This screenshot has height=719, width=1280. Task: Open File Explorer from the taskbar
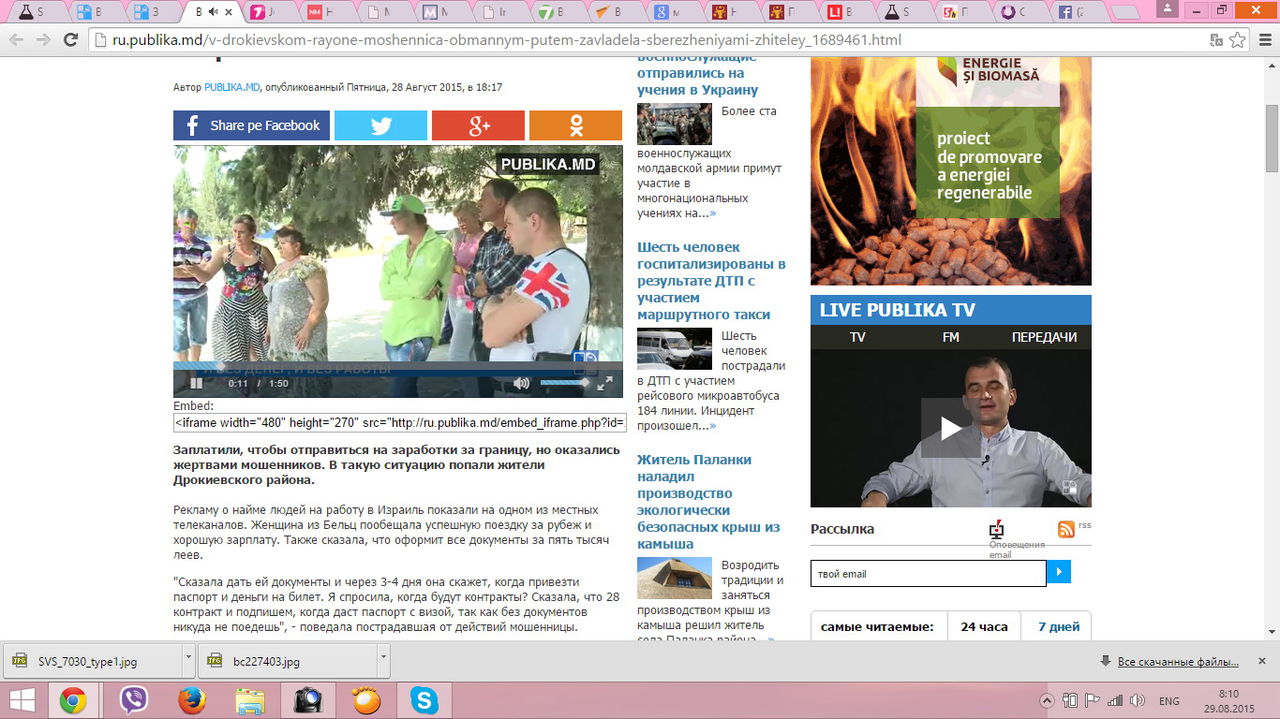coord(250,701)
